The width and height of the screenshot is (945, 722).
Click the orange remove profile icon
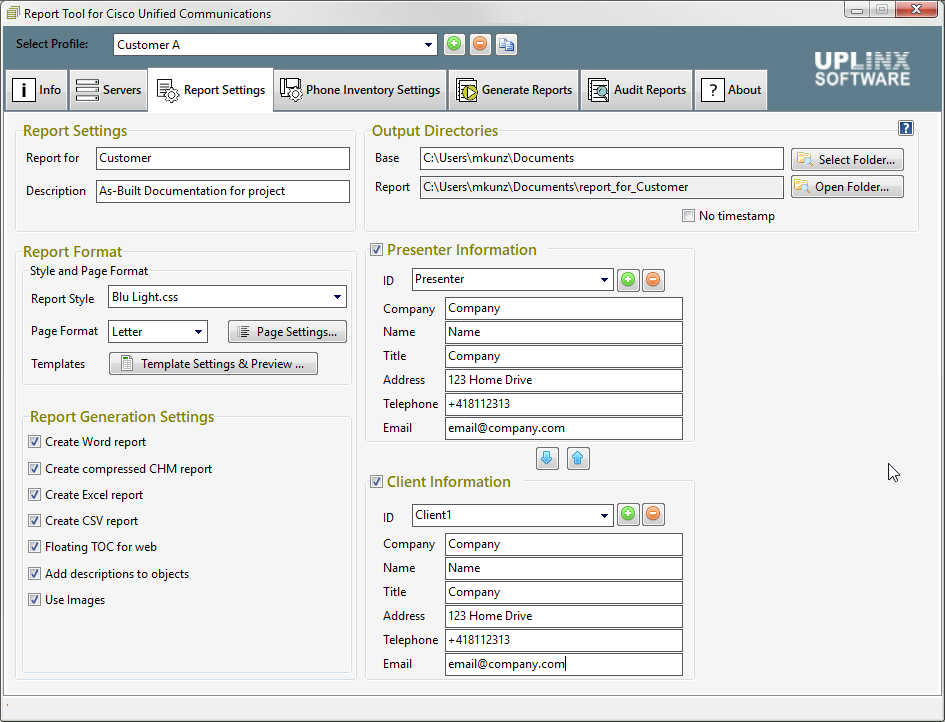point(480,45)
